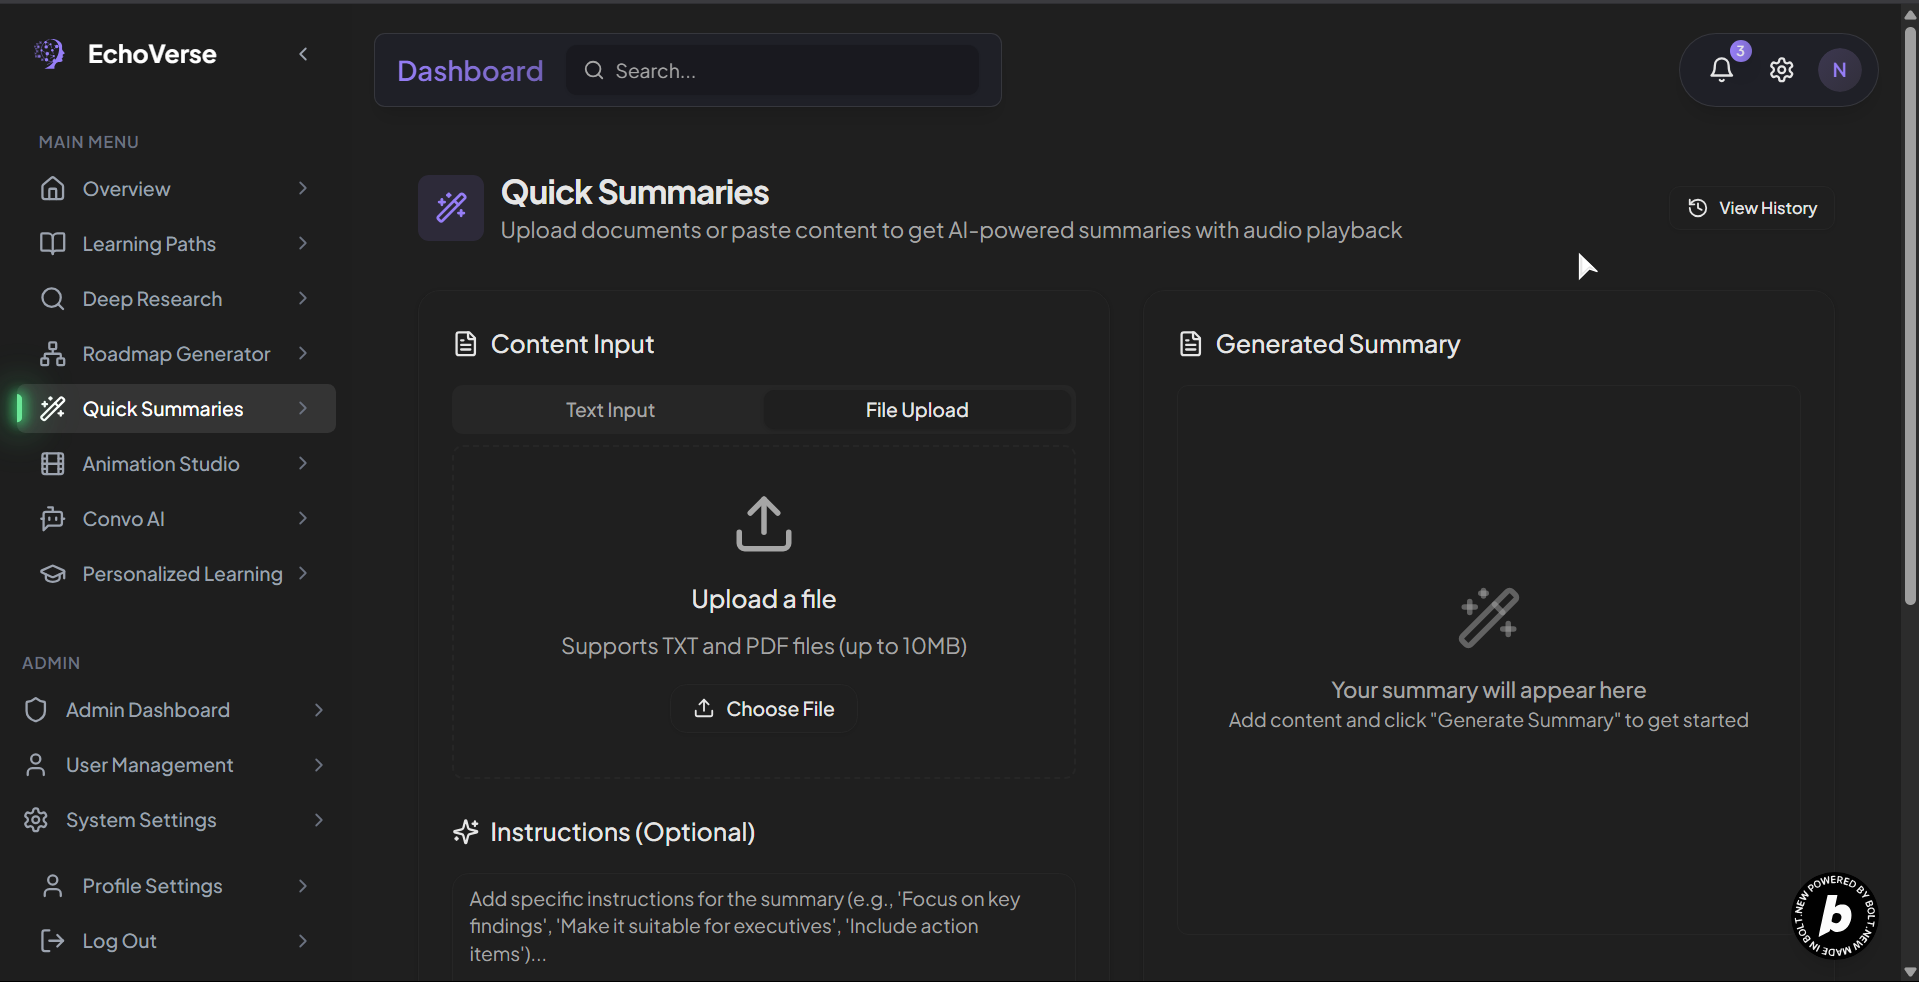This screenshot has height=982, width=1919.
Task: Click the Bolt badge icon
Action: coord(1834,916)
